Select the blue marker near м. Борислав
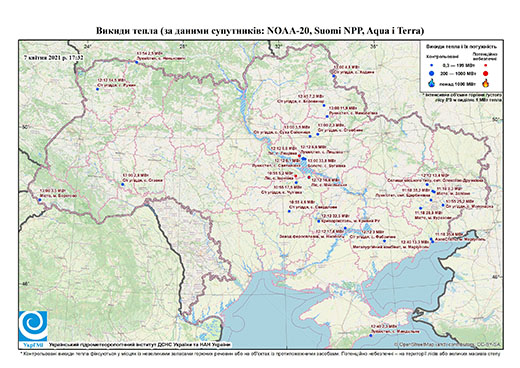The height and width of the screenshot is (368, 520). tap(40, 200)
